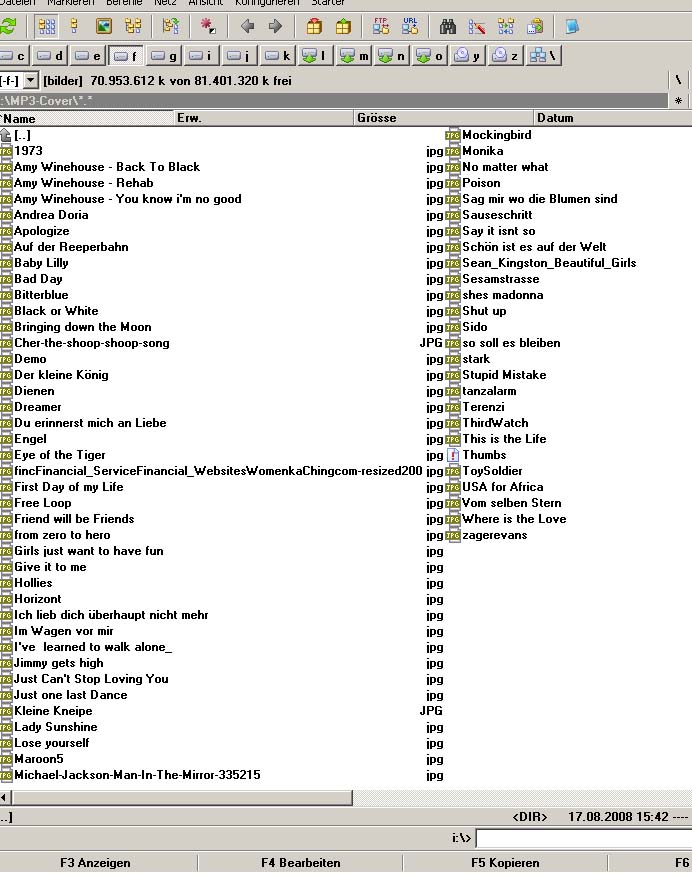This screenshot has height=873, width=692.
Task: Focus the command line input field
Action: pos(583,838)
